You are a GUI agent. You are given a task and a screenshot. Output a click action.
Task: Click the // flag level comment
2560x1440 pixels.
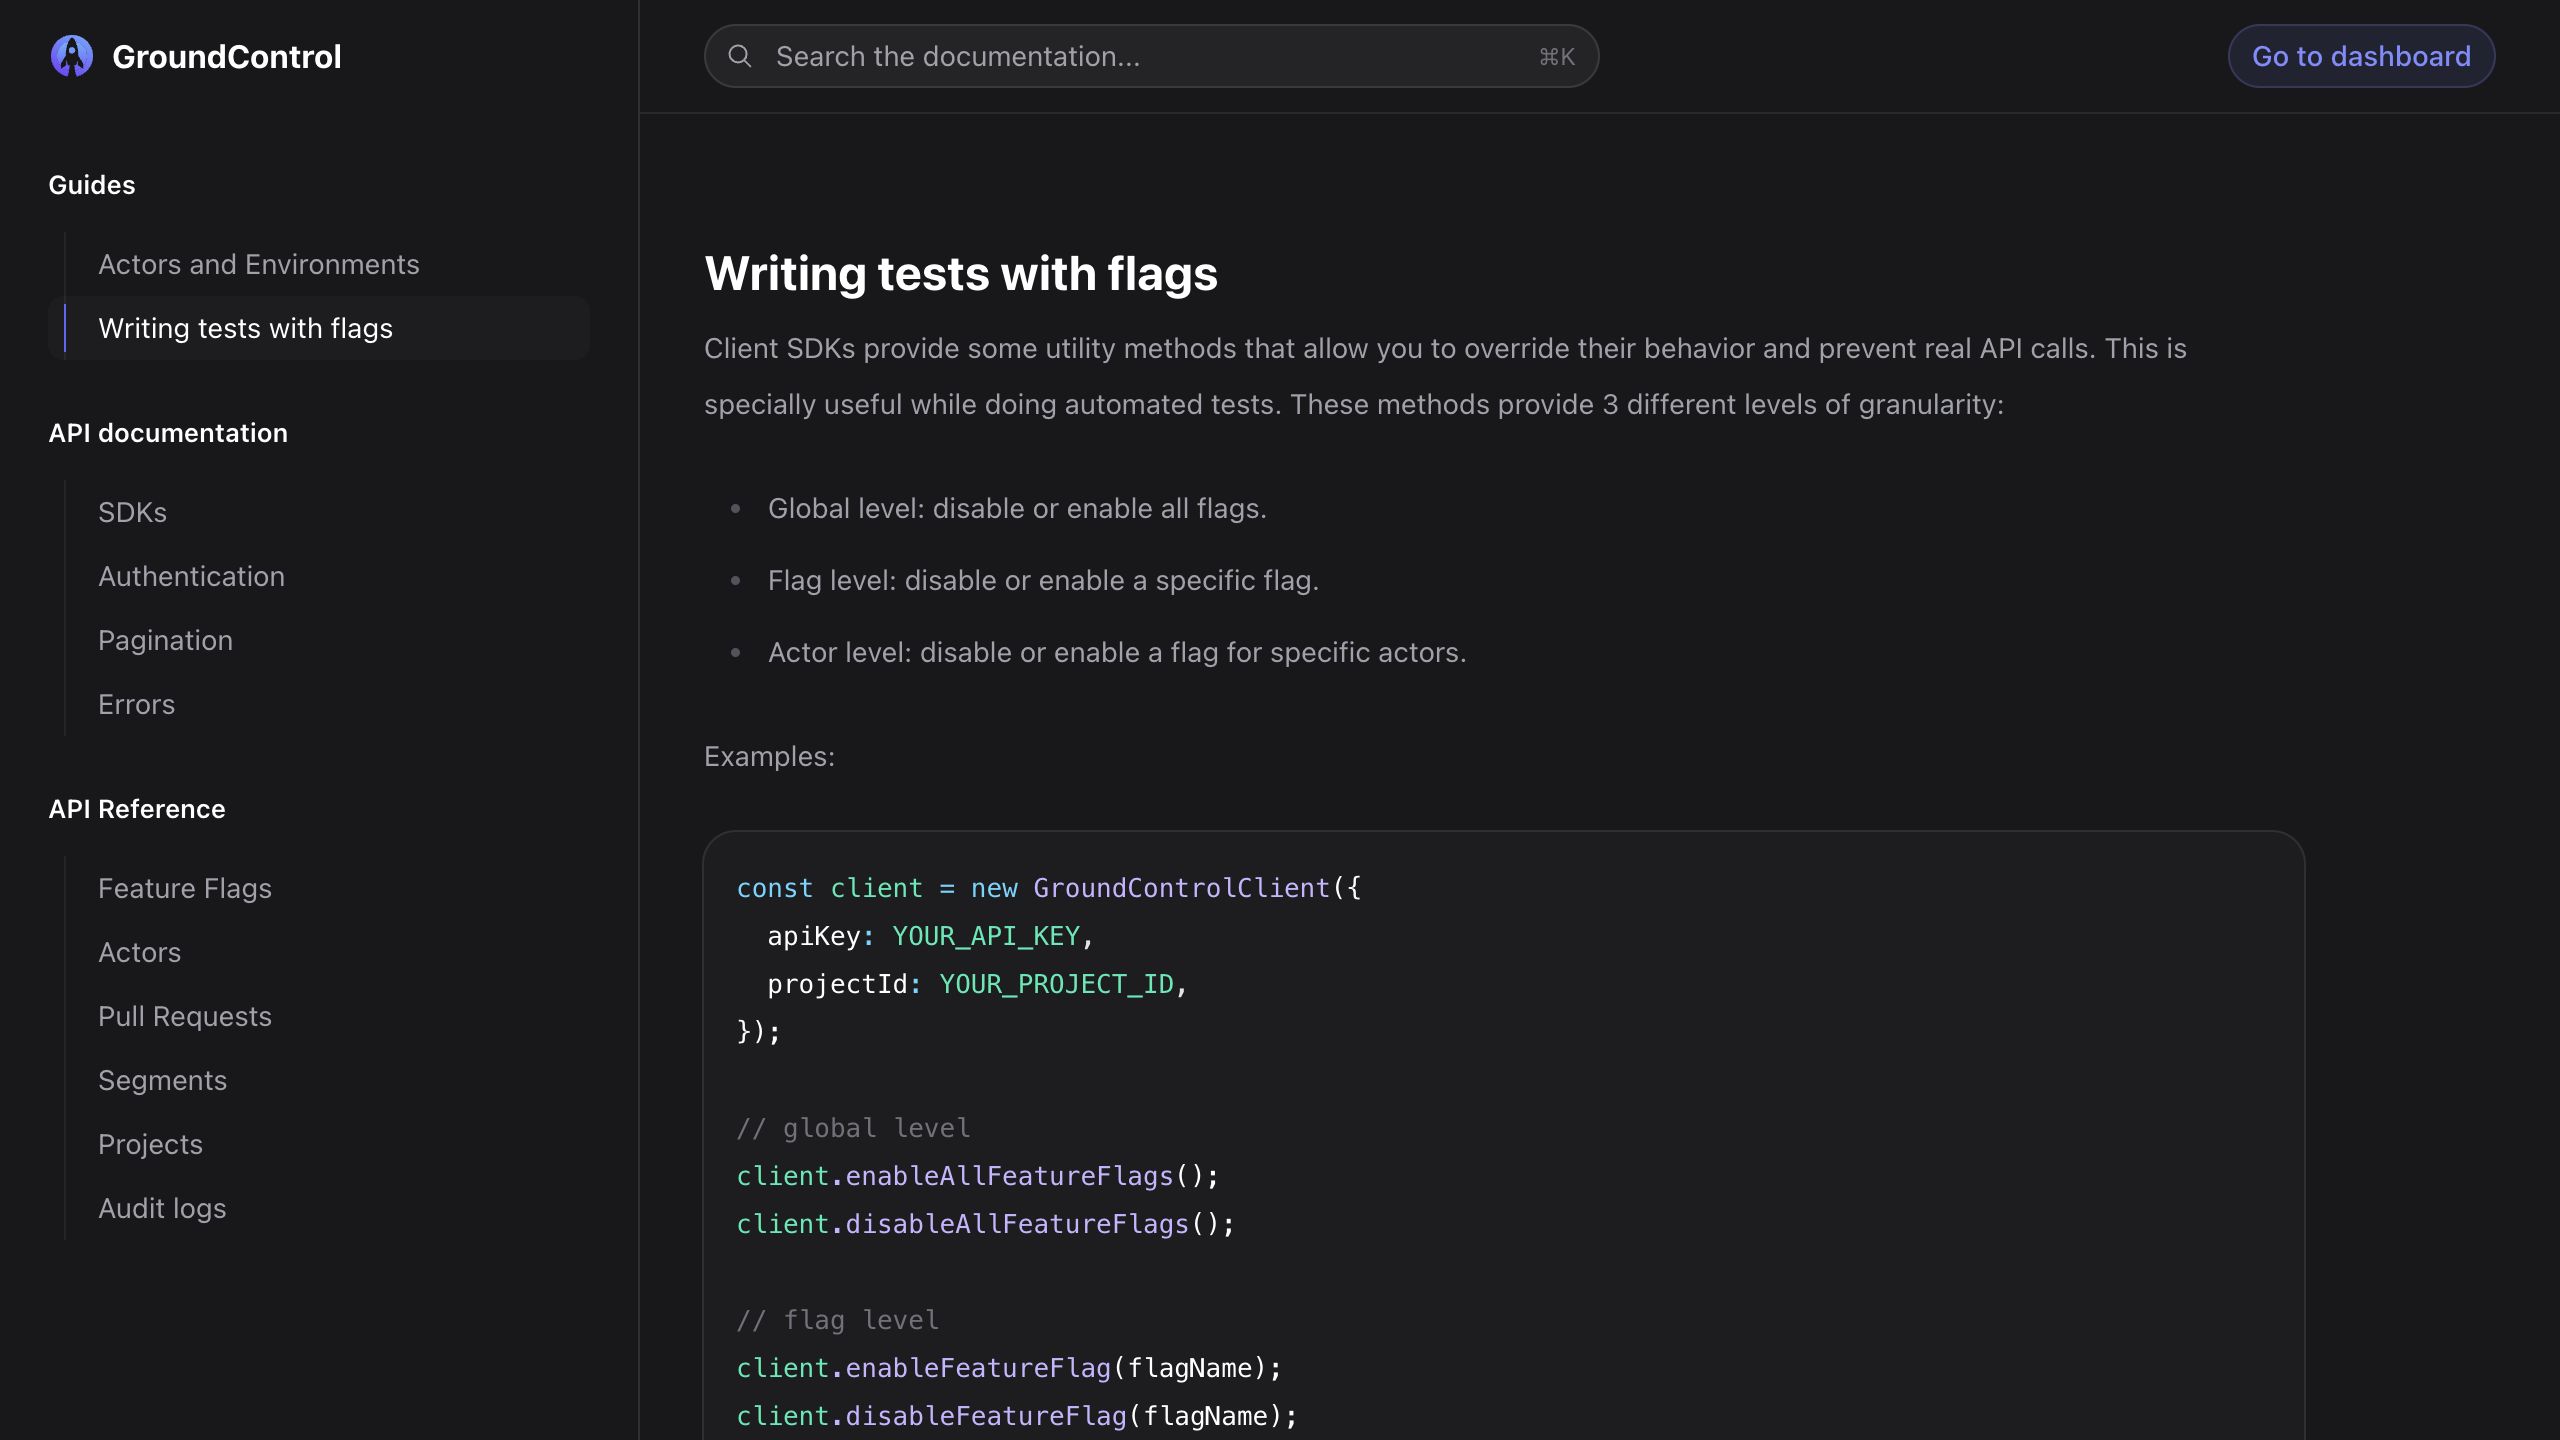coord(838,1320)
